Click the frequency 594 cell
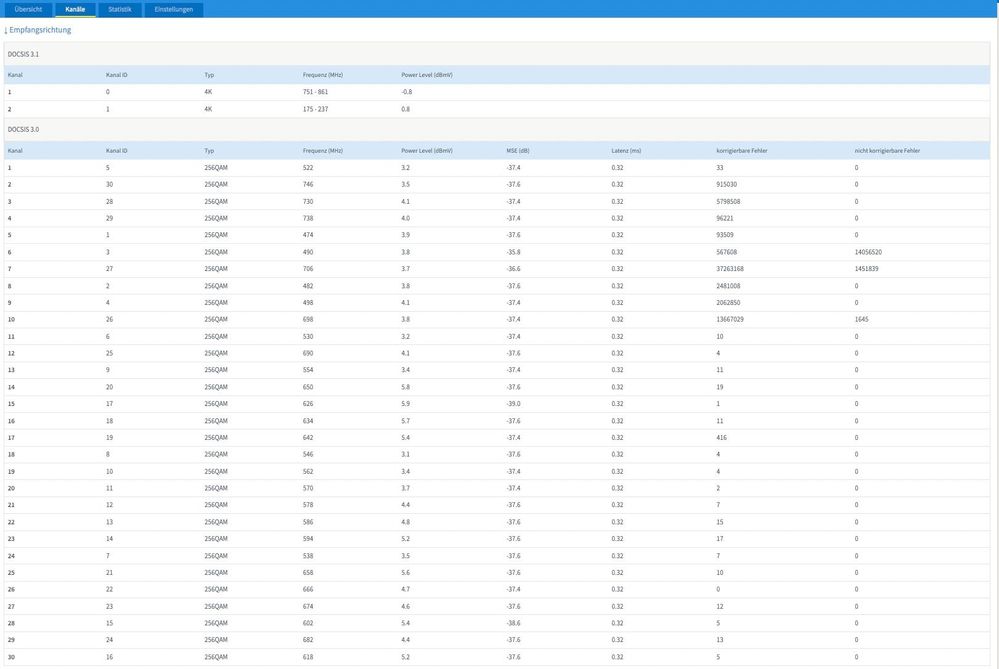Viewport: 999px width, 669px height. pos(308,538)
